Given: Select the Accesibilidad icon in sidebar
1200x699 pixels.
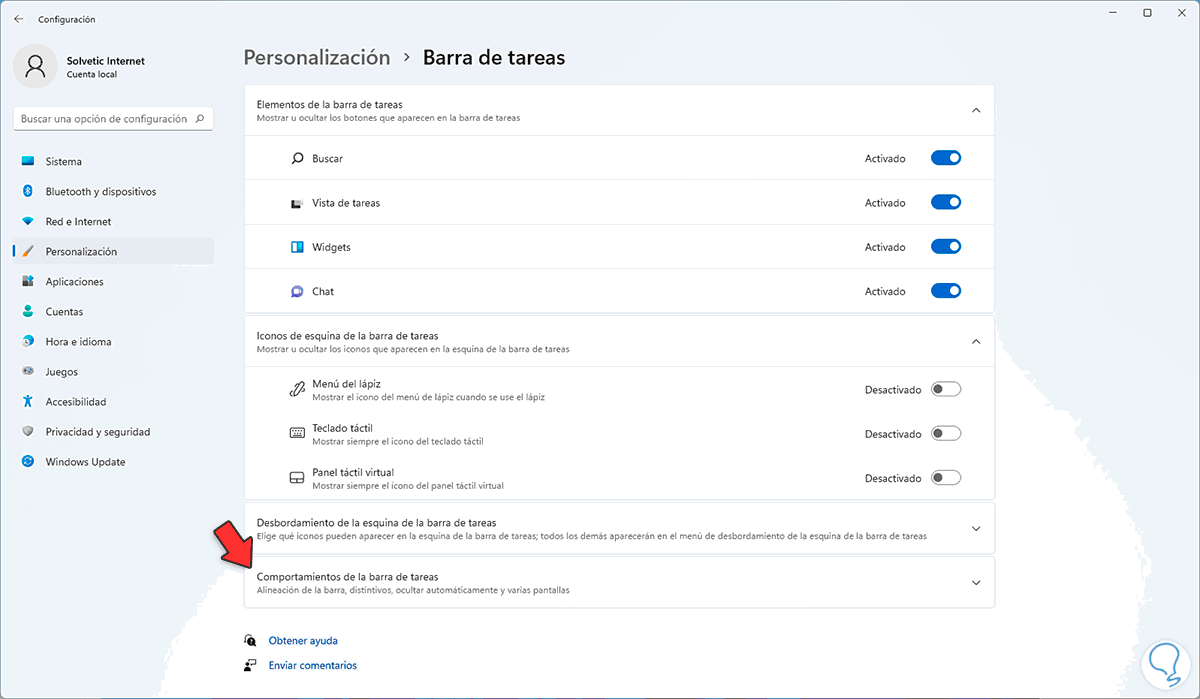Looking at the screenshot, I should pyautogui.click(x=27, y=402).
